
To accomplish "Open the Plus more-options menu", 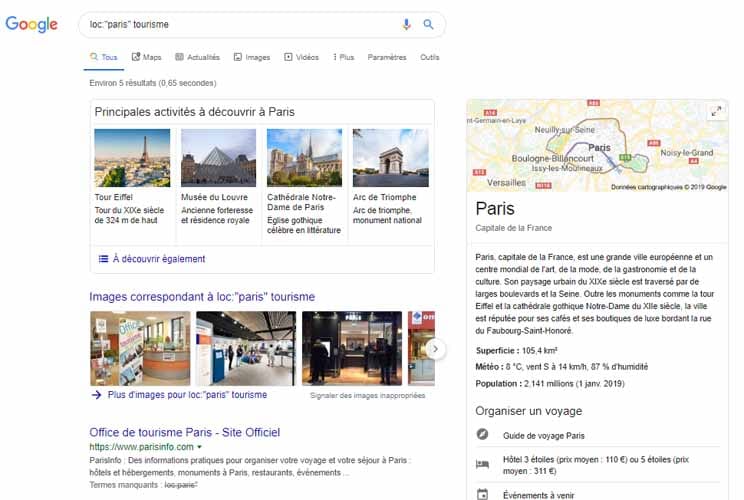I will click(344, 57).
